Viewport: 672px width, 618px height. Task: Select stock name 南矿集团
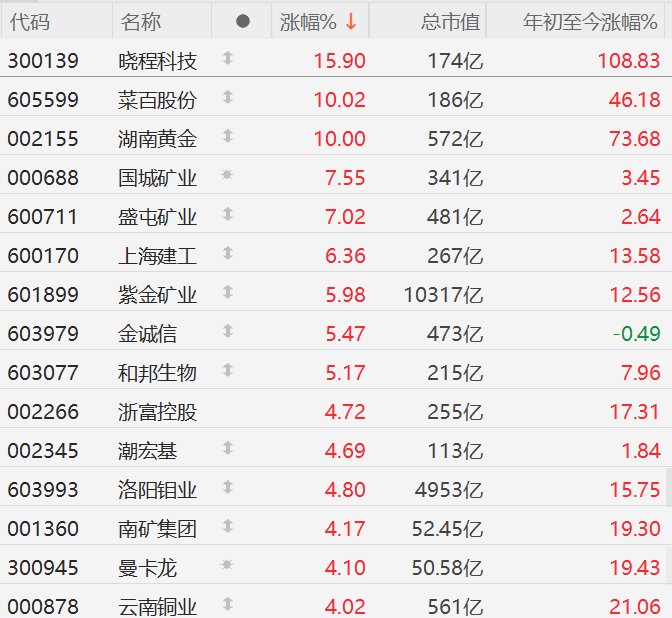pos(157,529)
